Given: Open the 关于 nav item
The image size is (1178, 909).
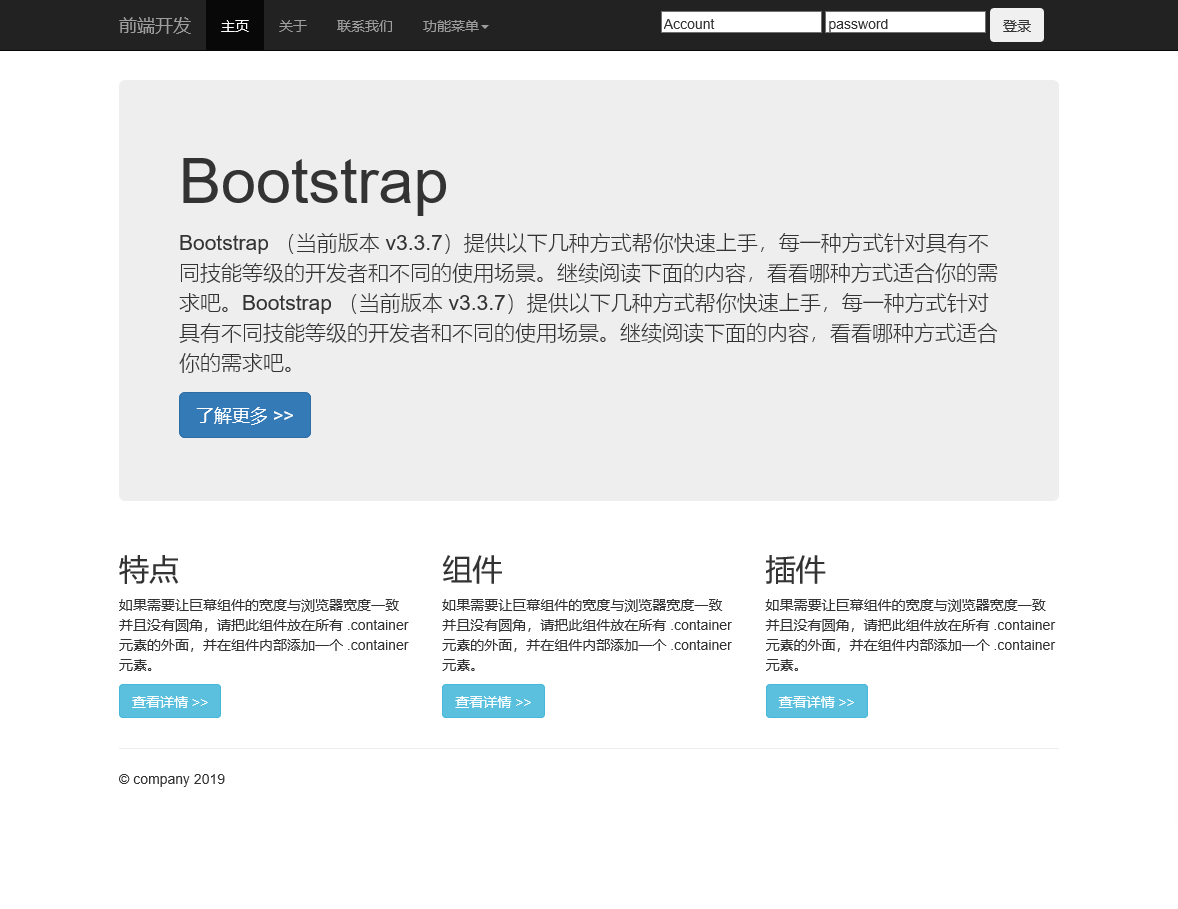Looking at the screenshot, I should pos(292,26).
